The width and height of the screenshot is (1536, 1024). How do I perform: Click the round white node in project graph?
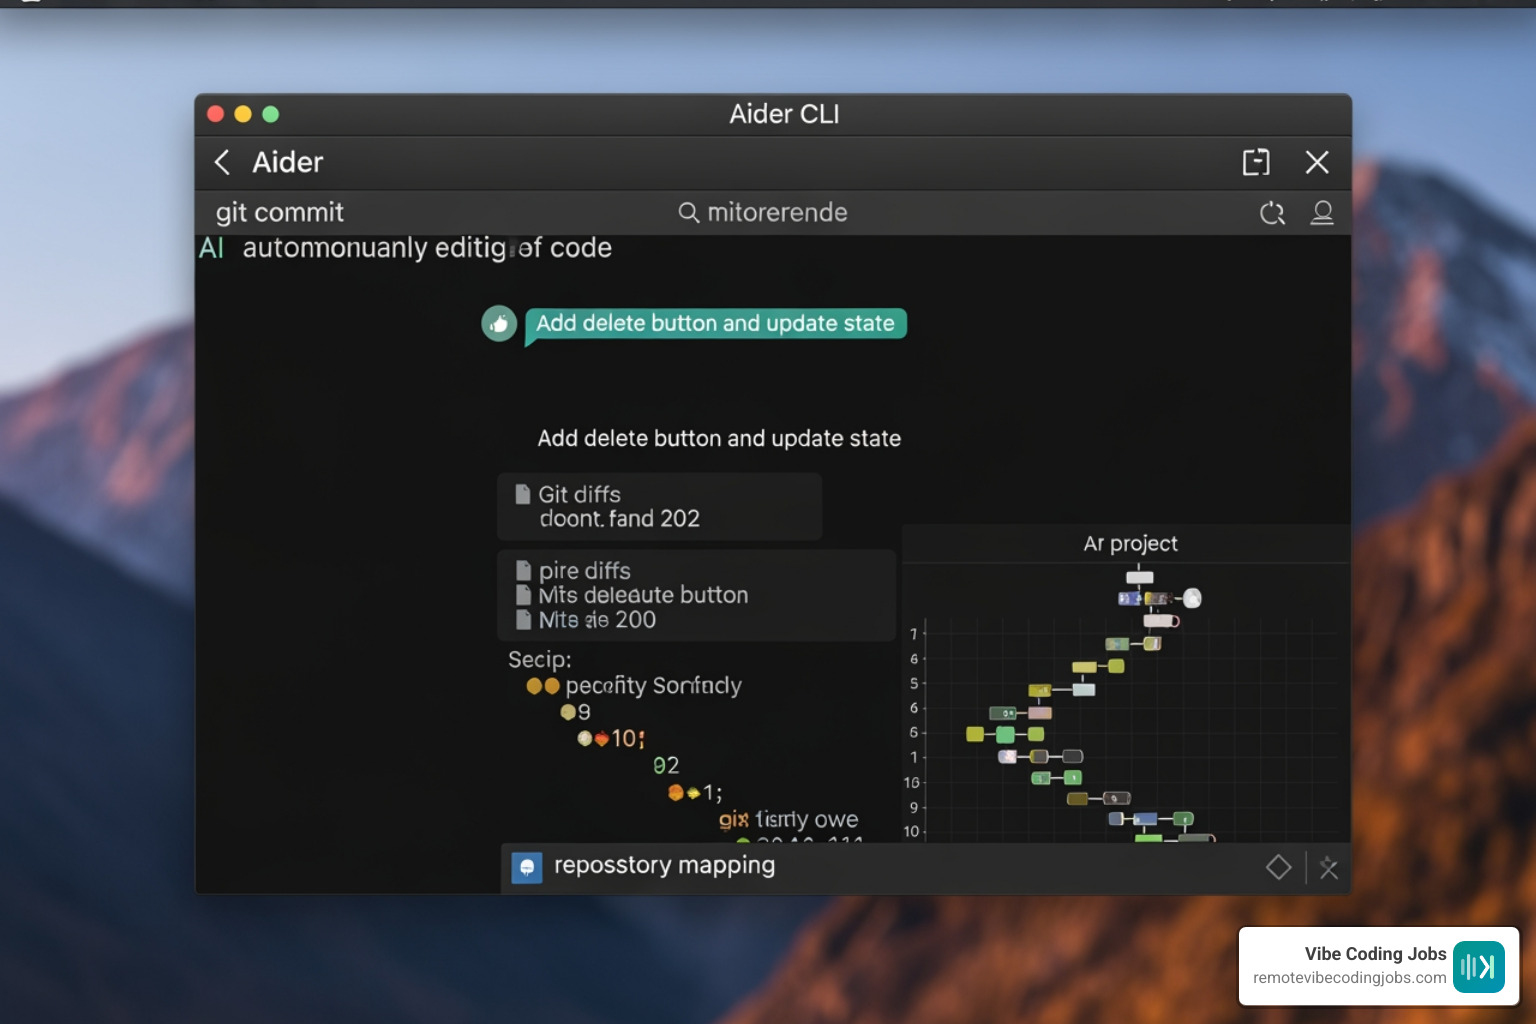point(1192,598)
